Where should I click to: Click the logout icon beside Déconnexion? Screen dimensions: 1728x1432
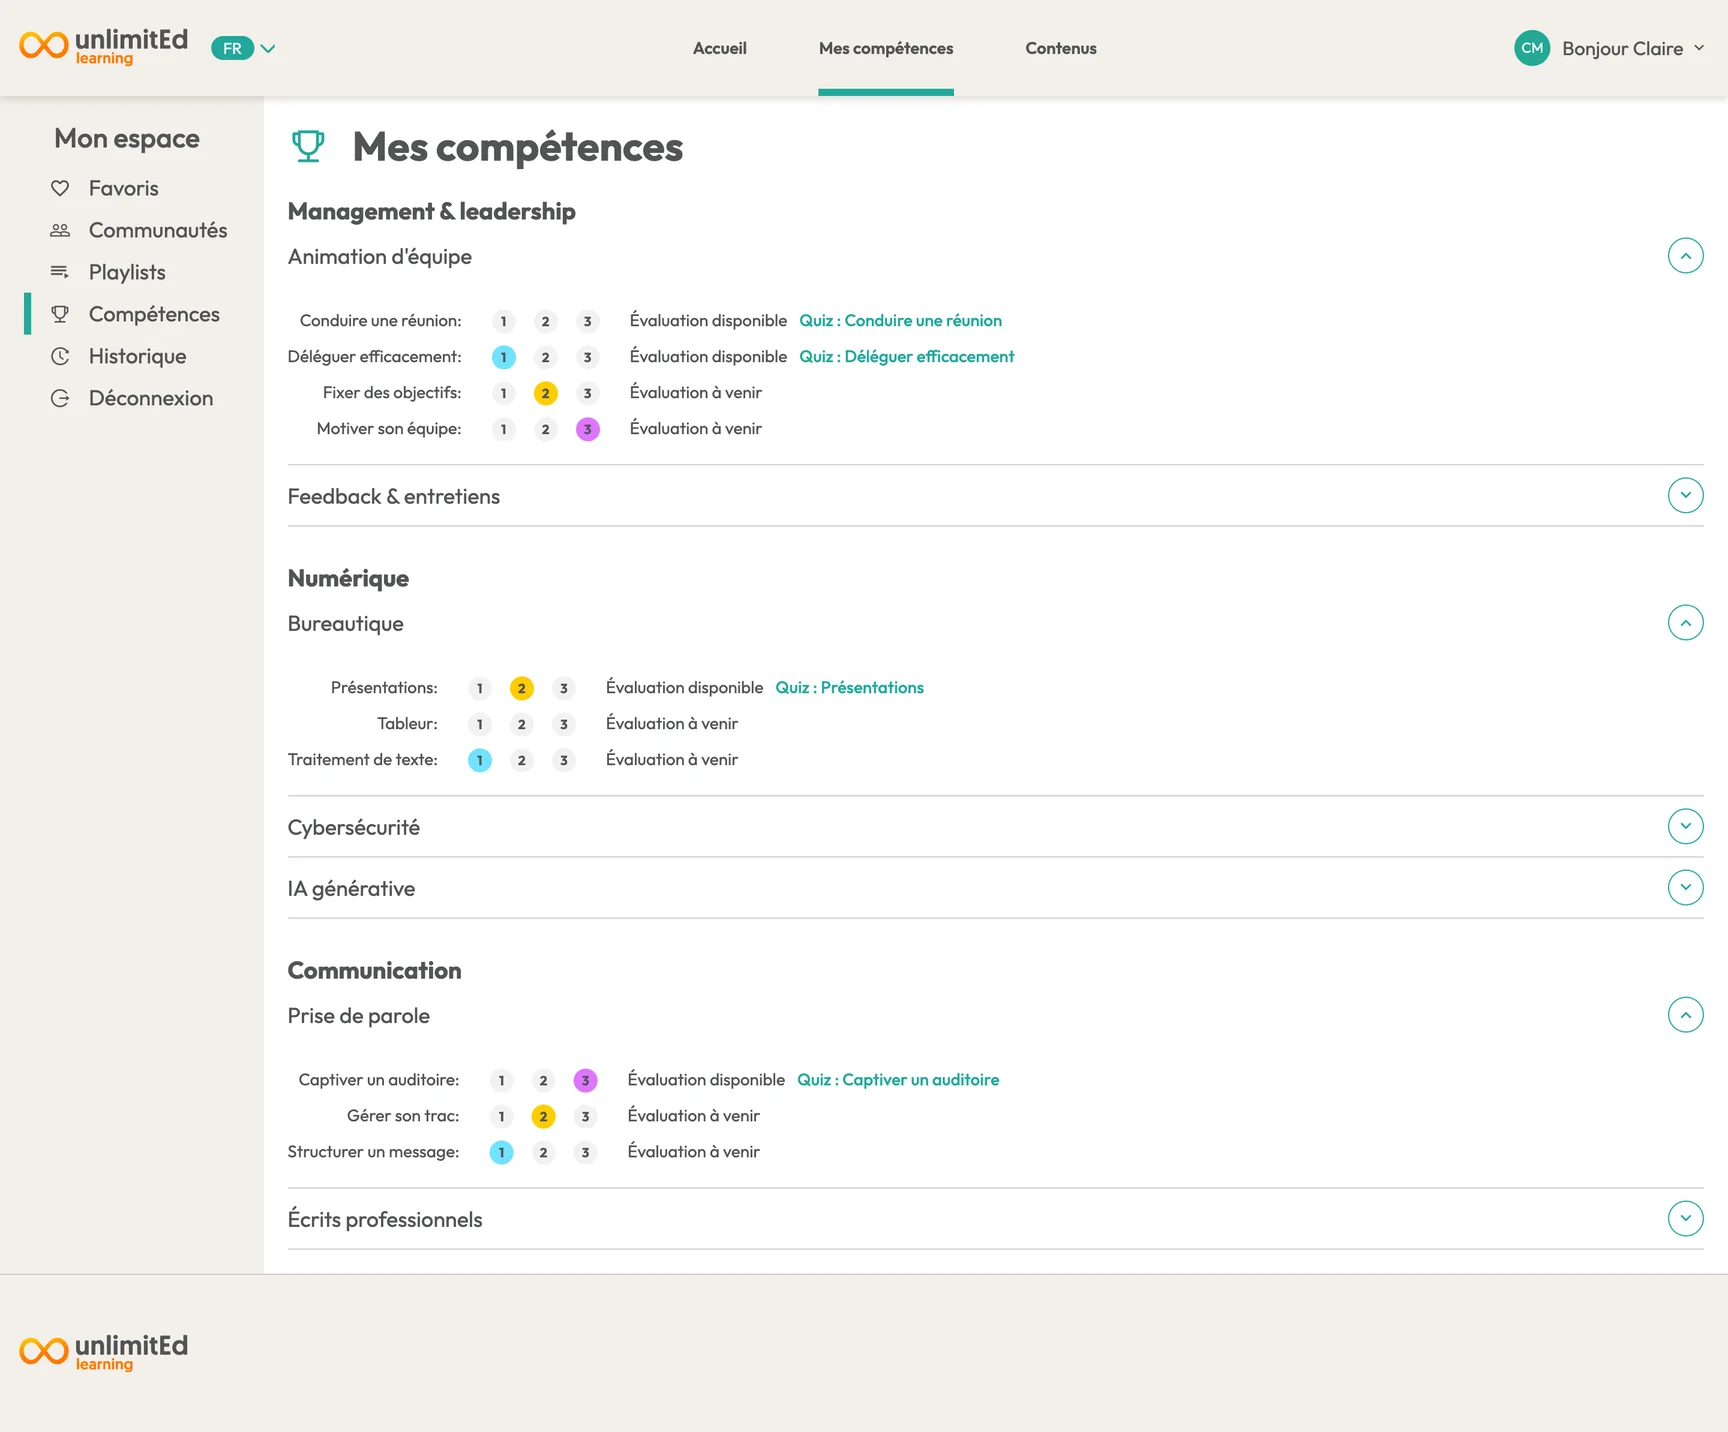click(60, 398)
